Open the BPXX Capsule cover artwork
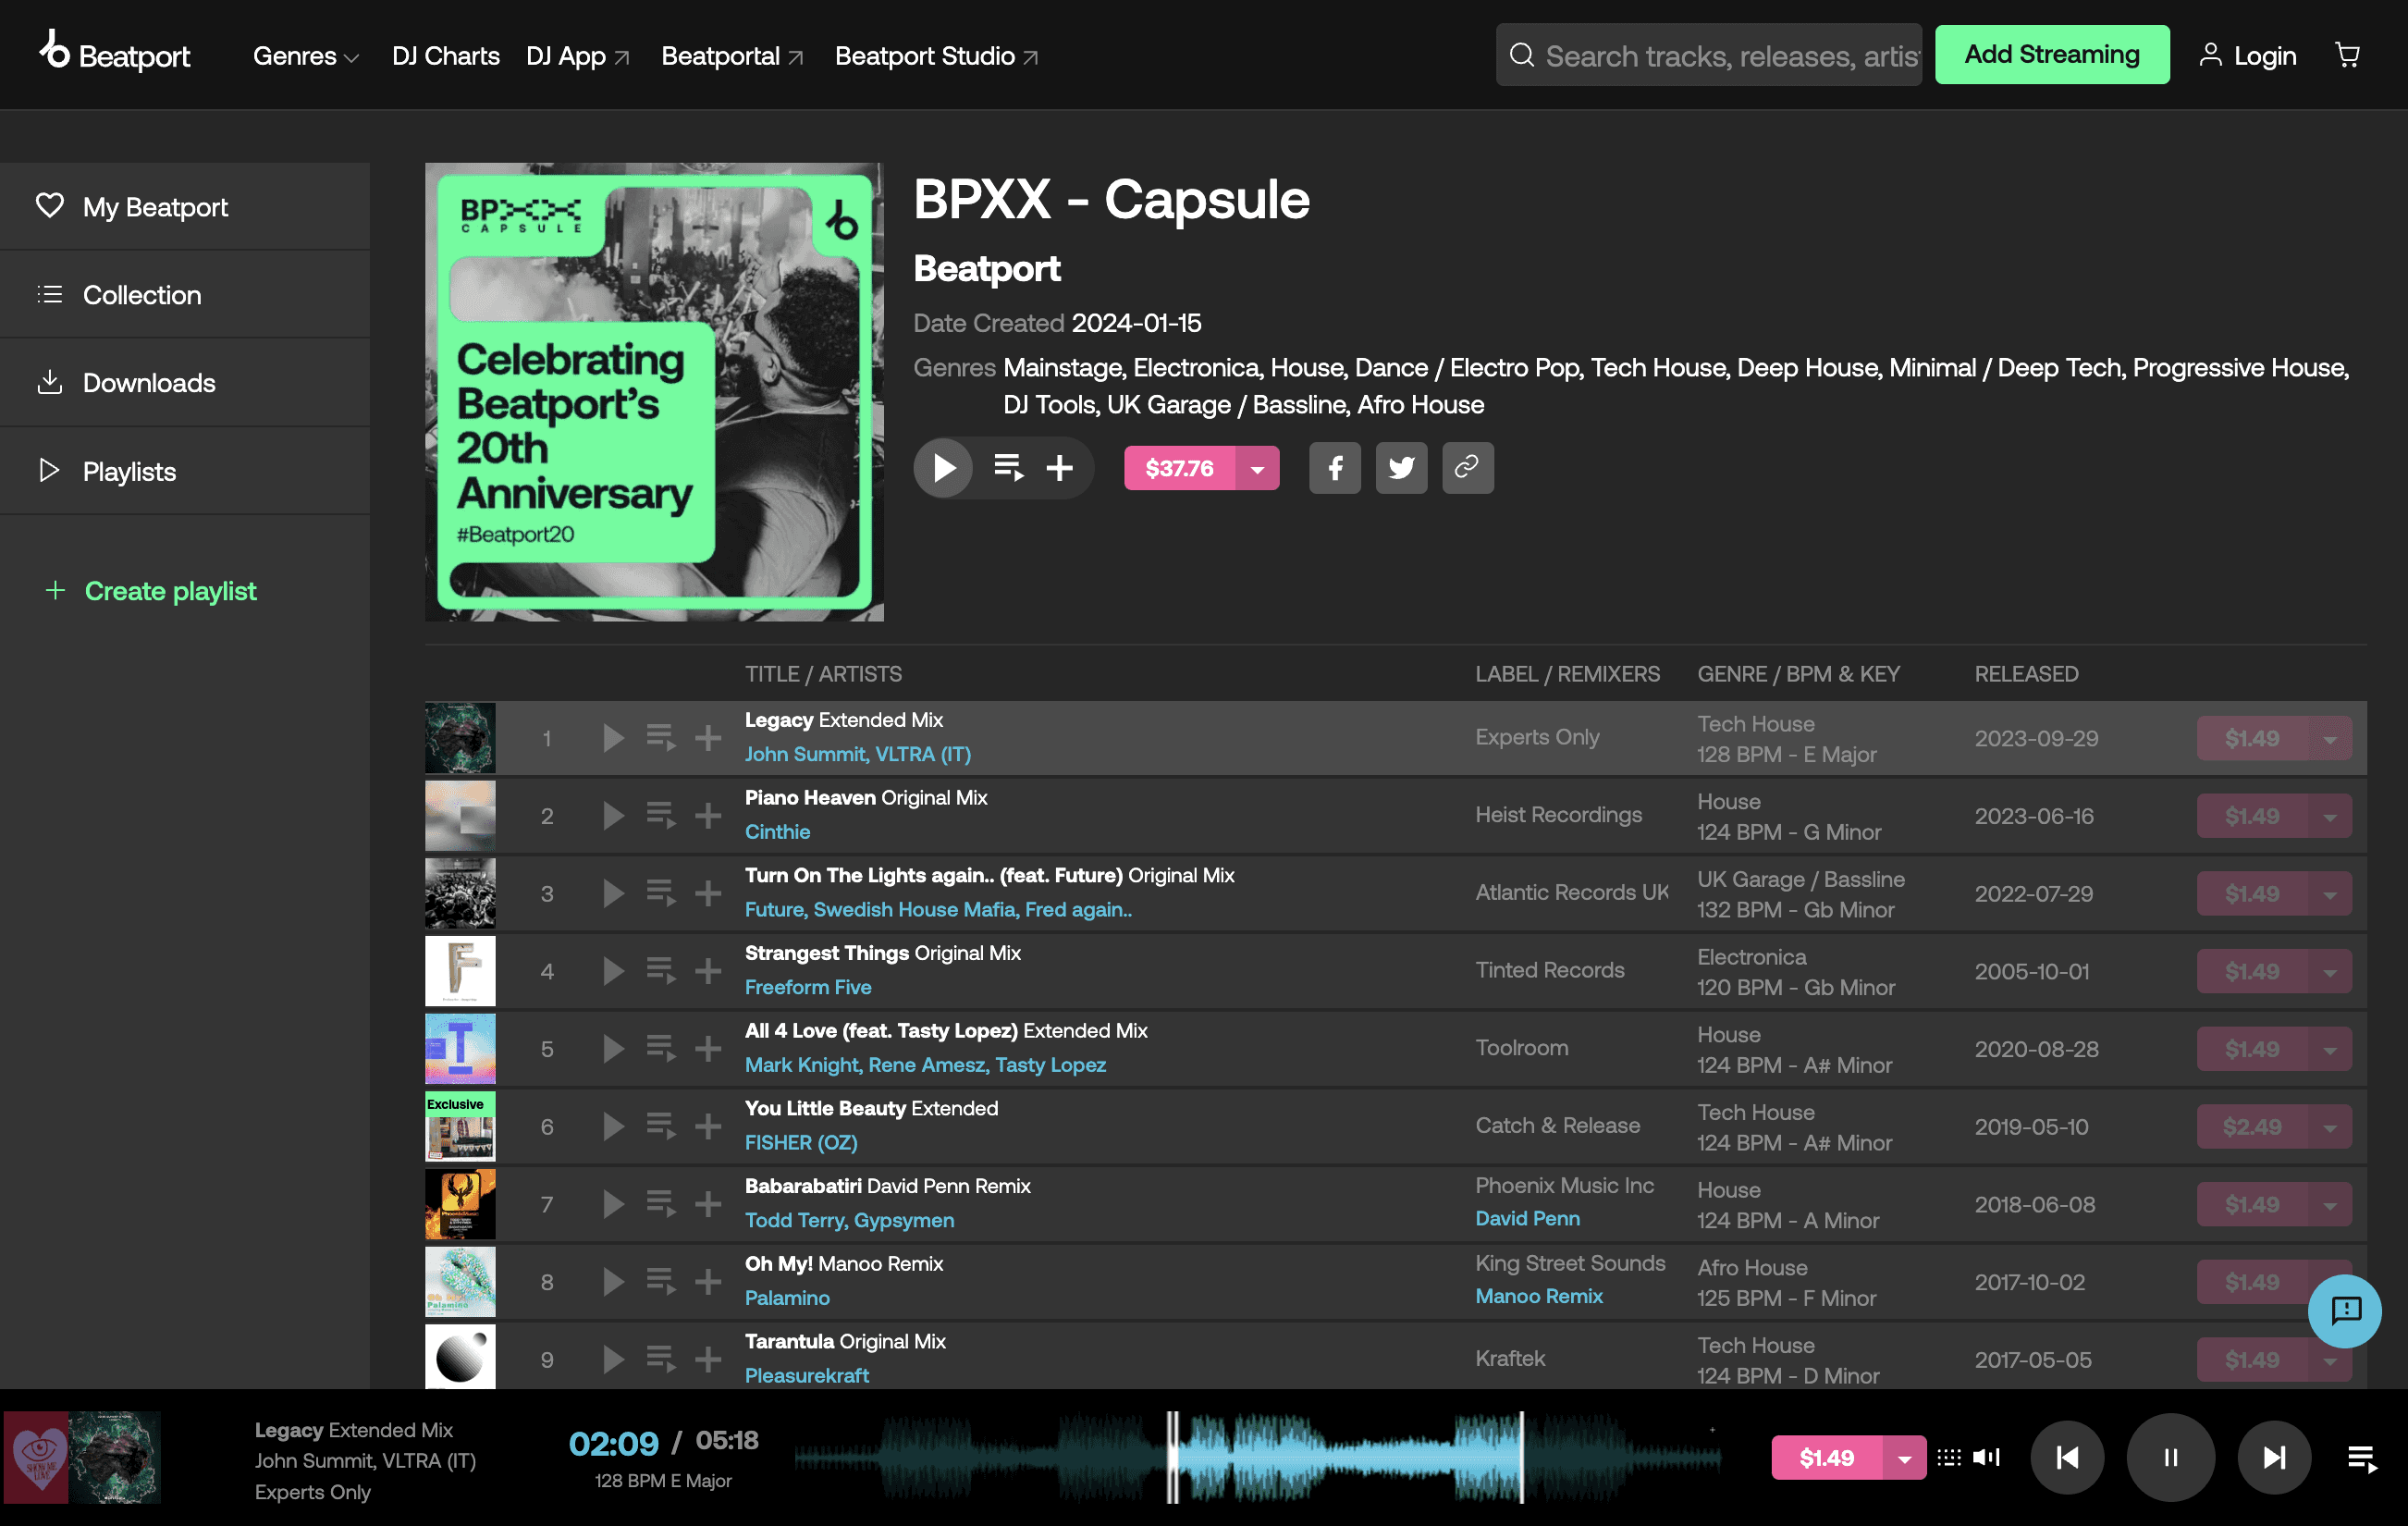This screenshot has width=2408, height=1526. 654,392
